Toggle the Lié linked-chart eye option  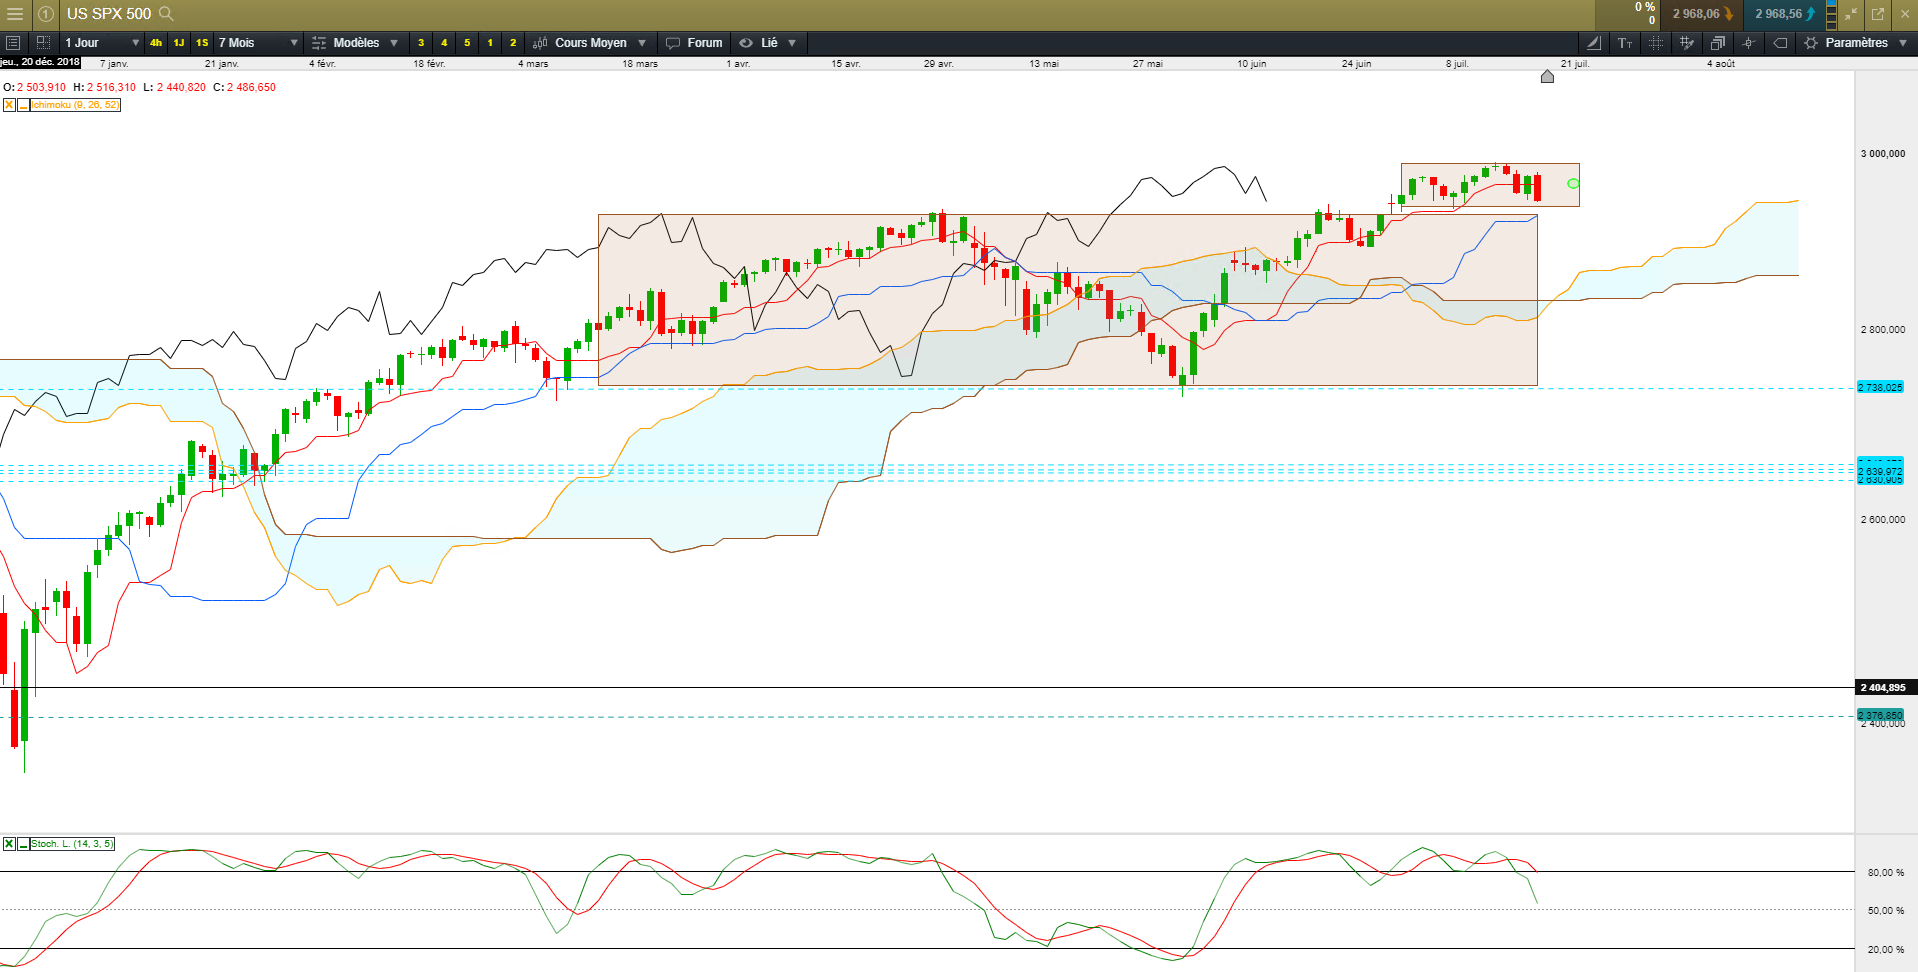tap(746, 43)
